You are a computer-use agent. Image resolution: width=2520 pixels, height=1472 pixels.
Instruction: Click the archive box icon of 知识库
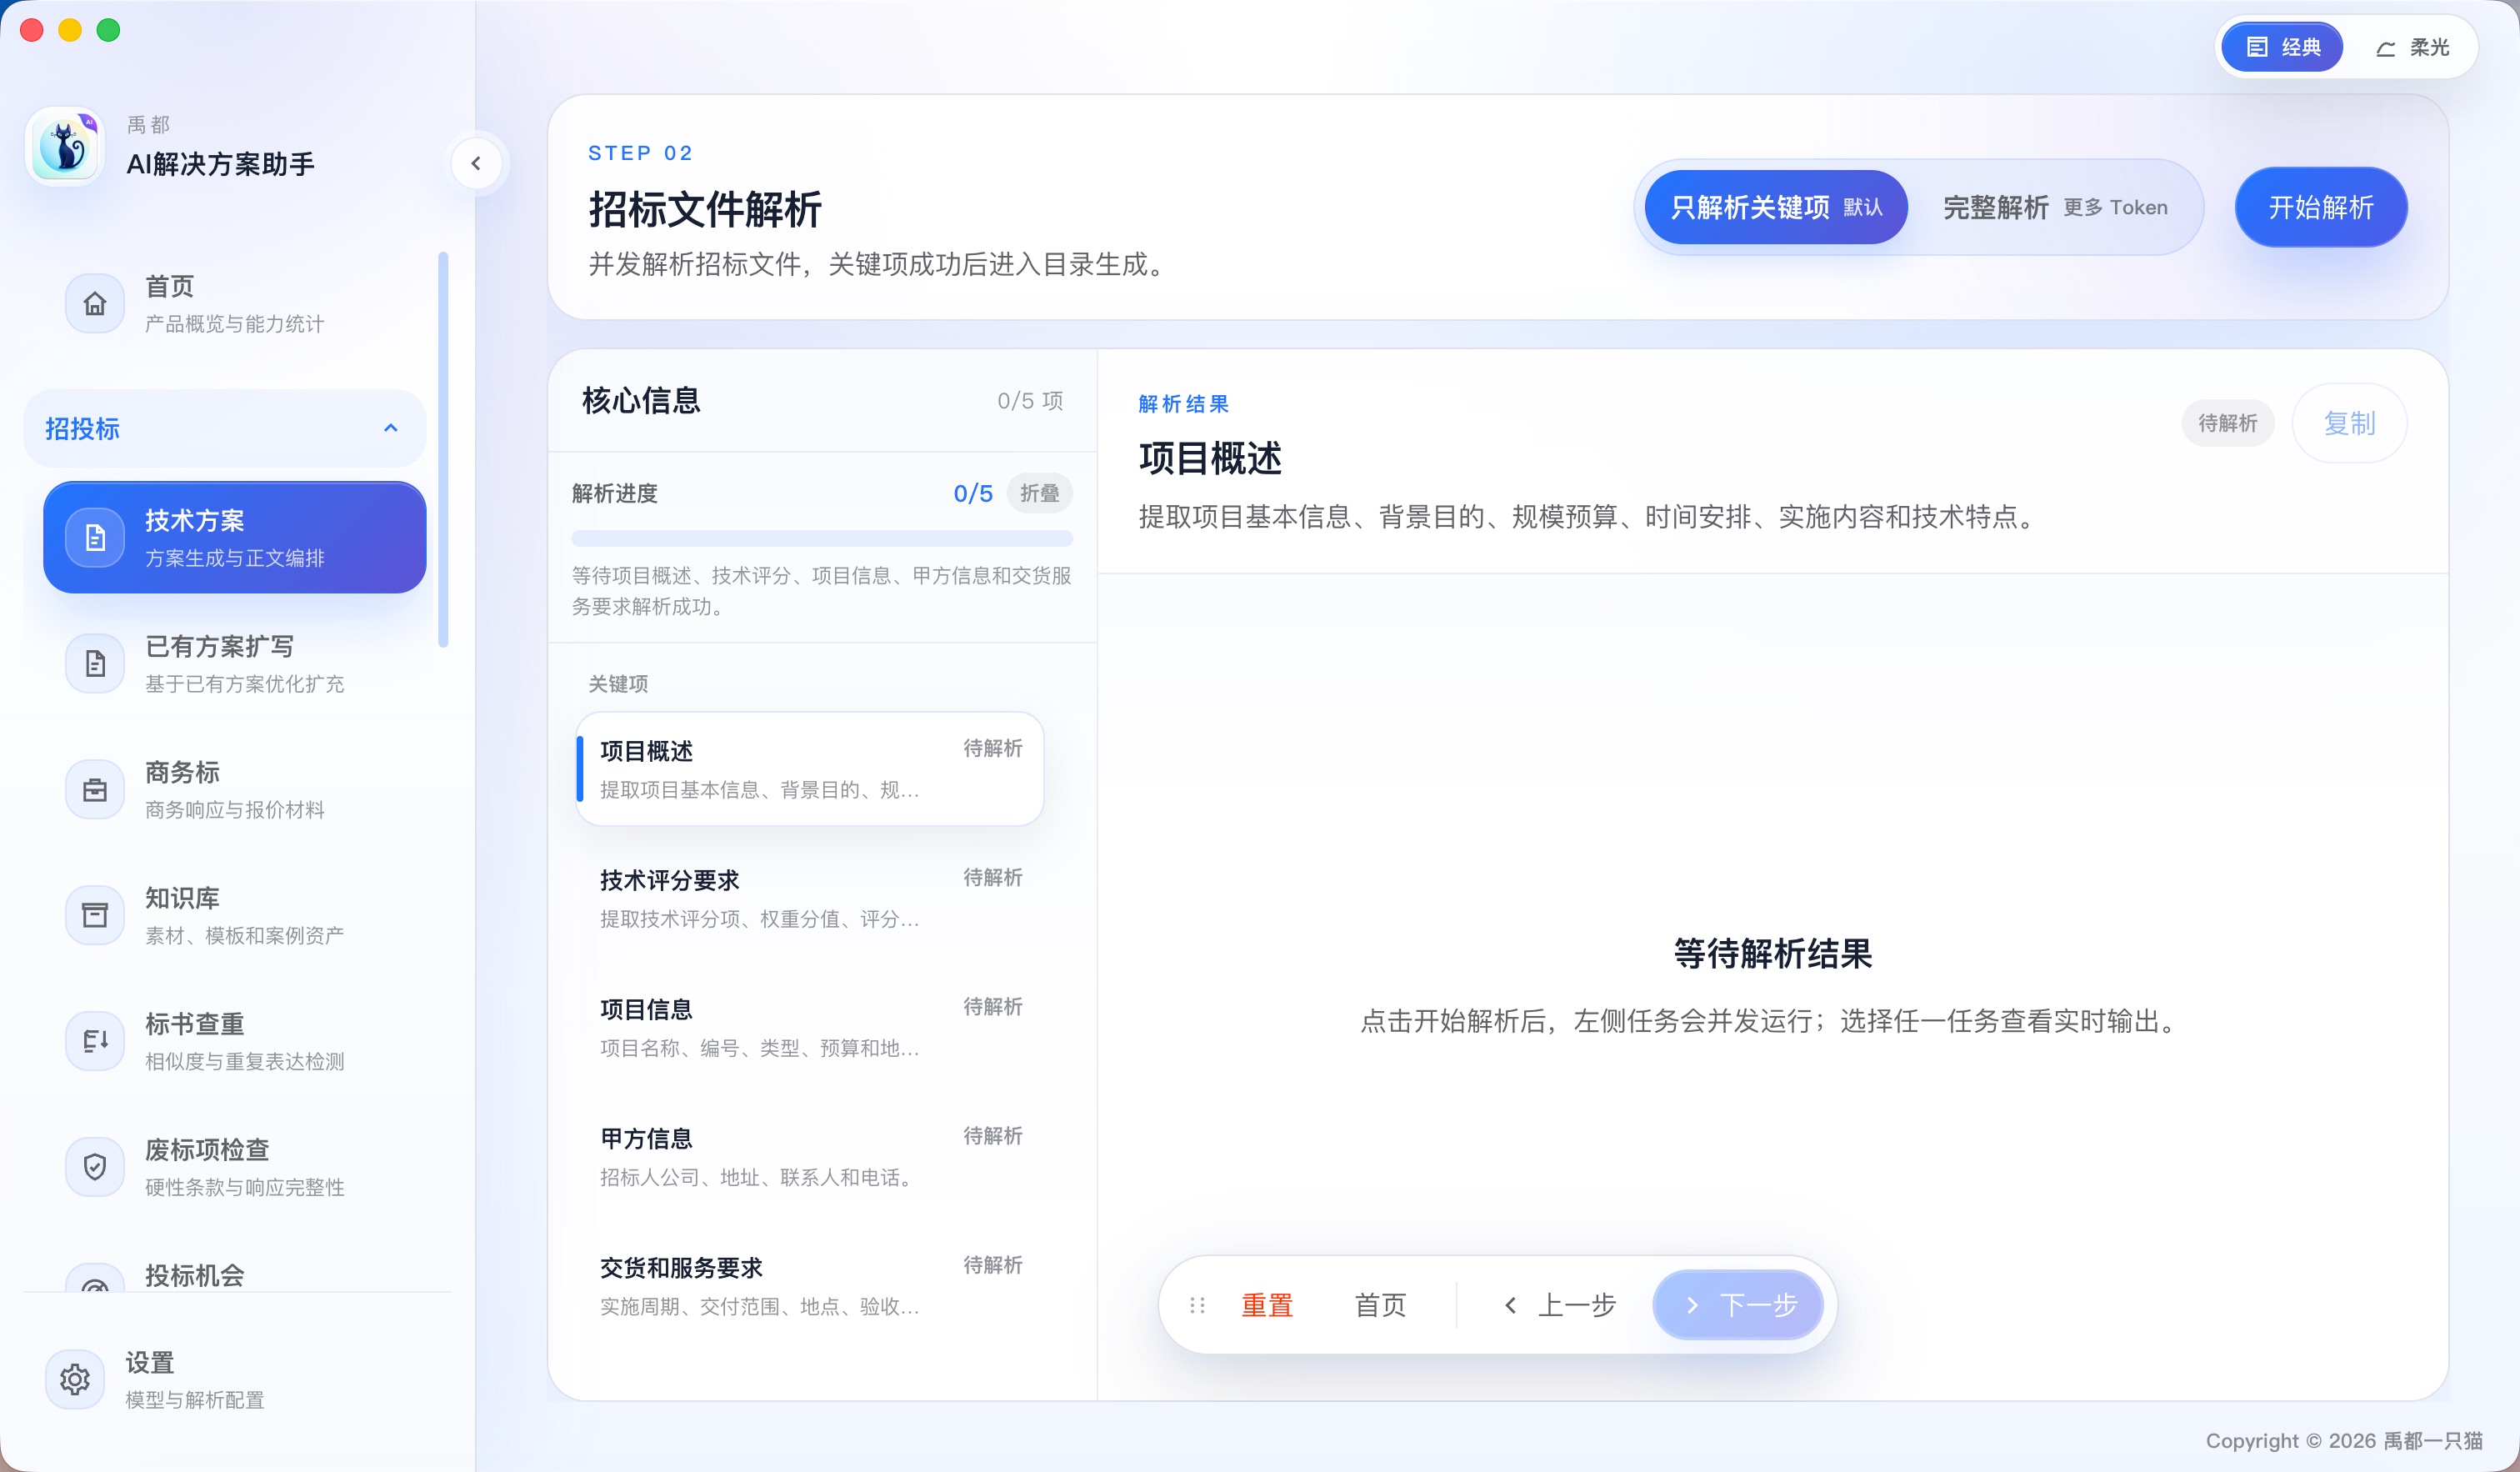tap(95, 915)
